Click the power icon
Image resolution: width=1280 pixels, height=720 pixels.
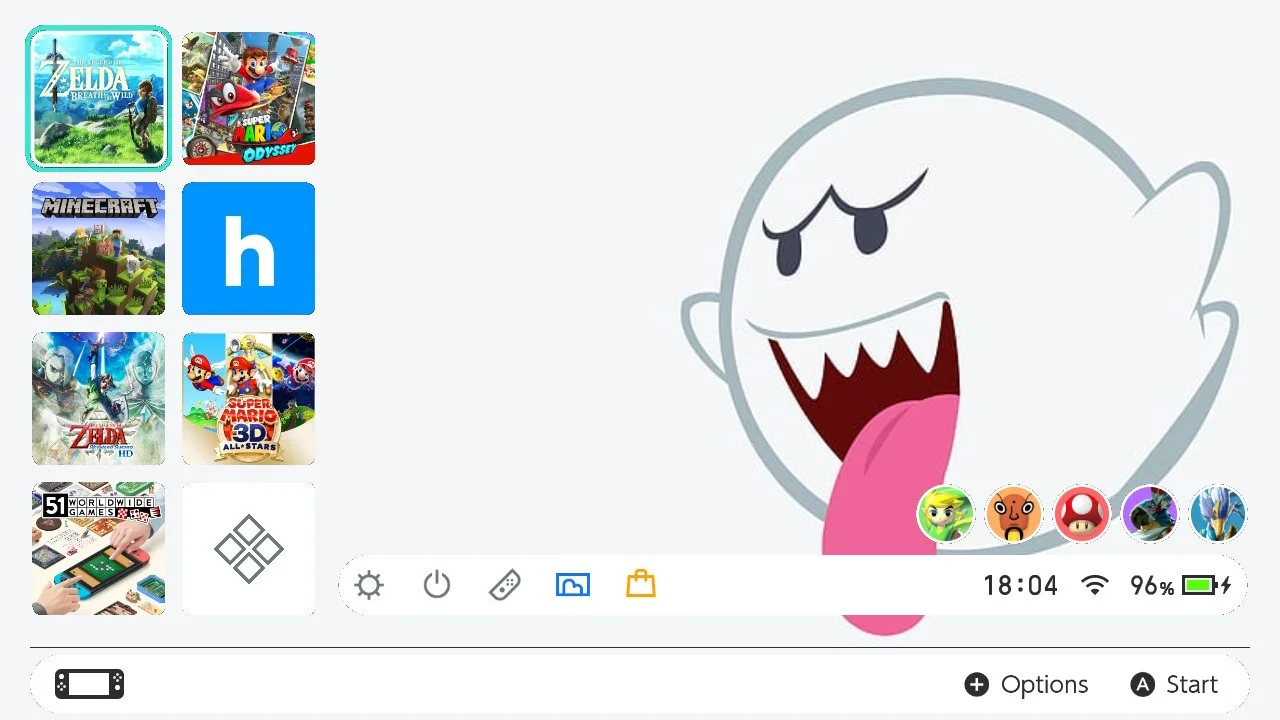click(437, 585)
